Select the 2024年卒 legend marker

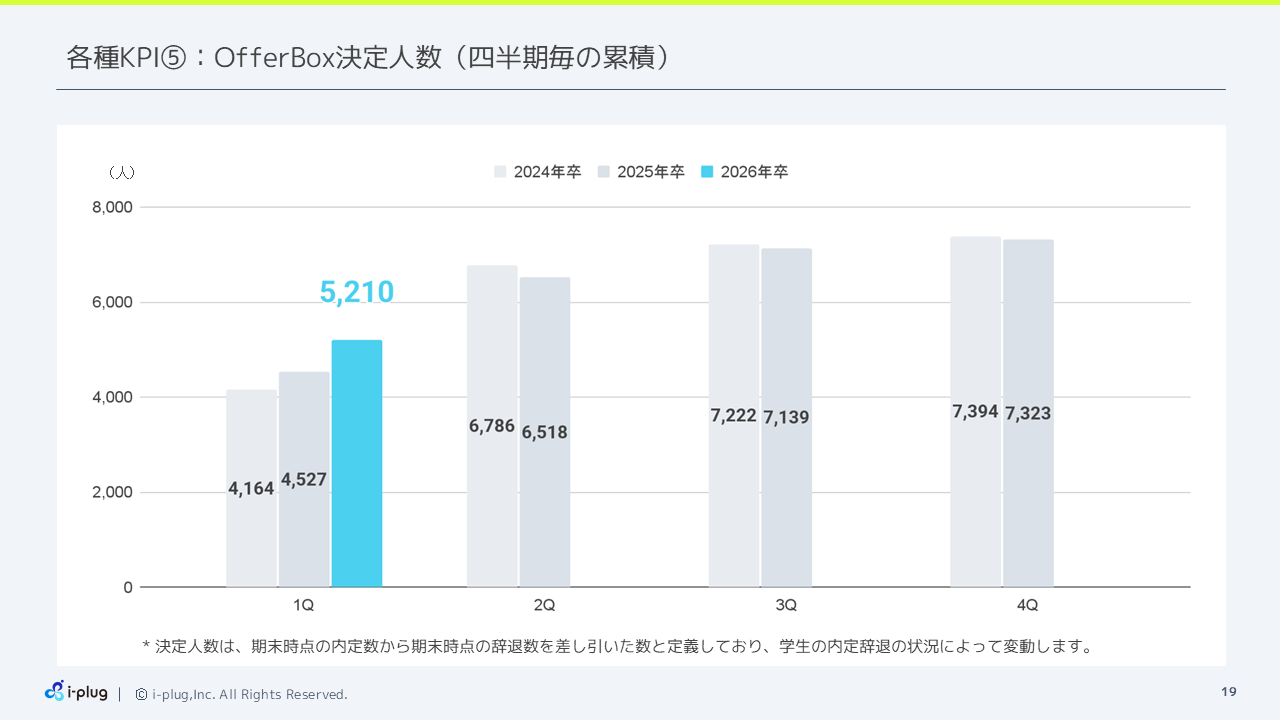pyautogui.click(x=500, y=171)
